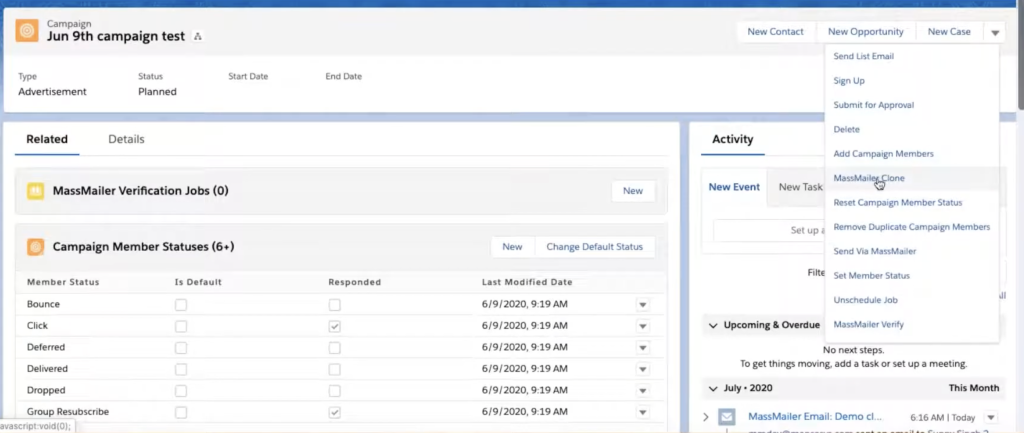Screen dimensions: 1024x433
Task: Toggle Is Default checkbox for Deferred
Action: (181, 347)
